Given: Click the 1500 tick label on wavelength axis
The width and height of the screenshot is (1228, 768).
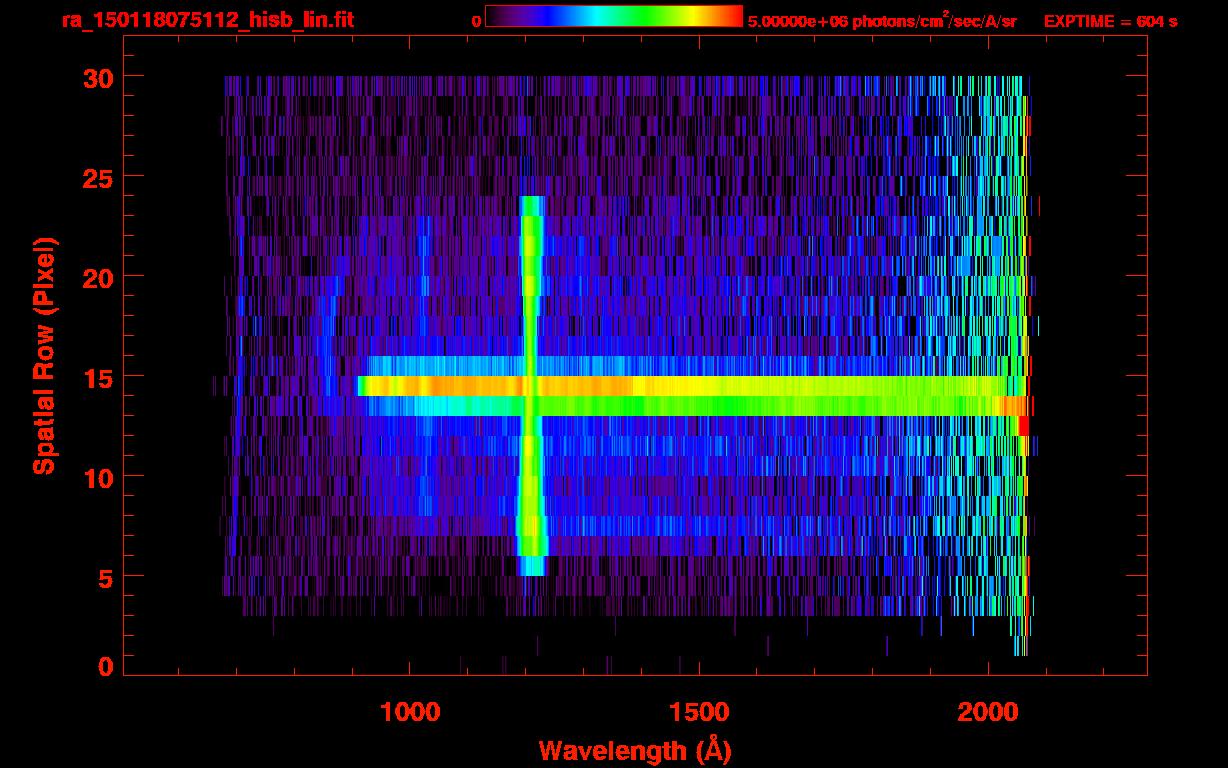Looking at the screenshot, I should [698, 712].
